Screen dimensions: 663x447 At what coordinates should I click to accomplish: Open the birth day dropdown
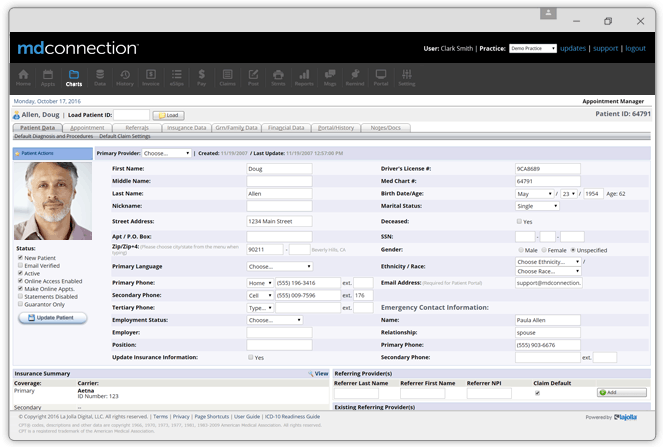point(569,194)
